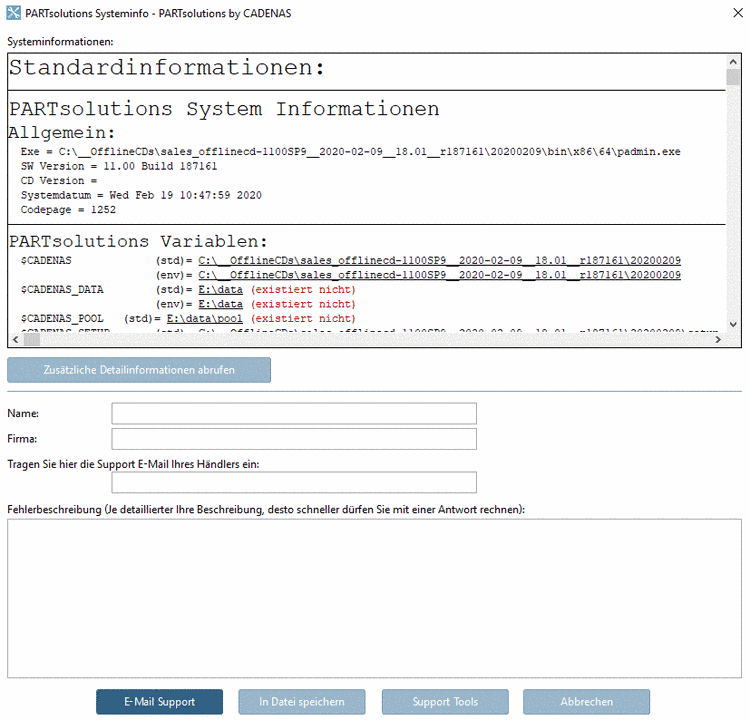Click 'Zusätzliche Detailinformationen abrufen' button

pyautogui.click(x=139, y=370)
